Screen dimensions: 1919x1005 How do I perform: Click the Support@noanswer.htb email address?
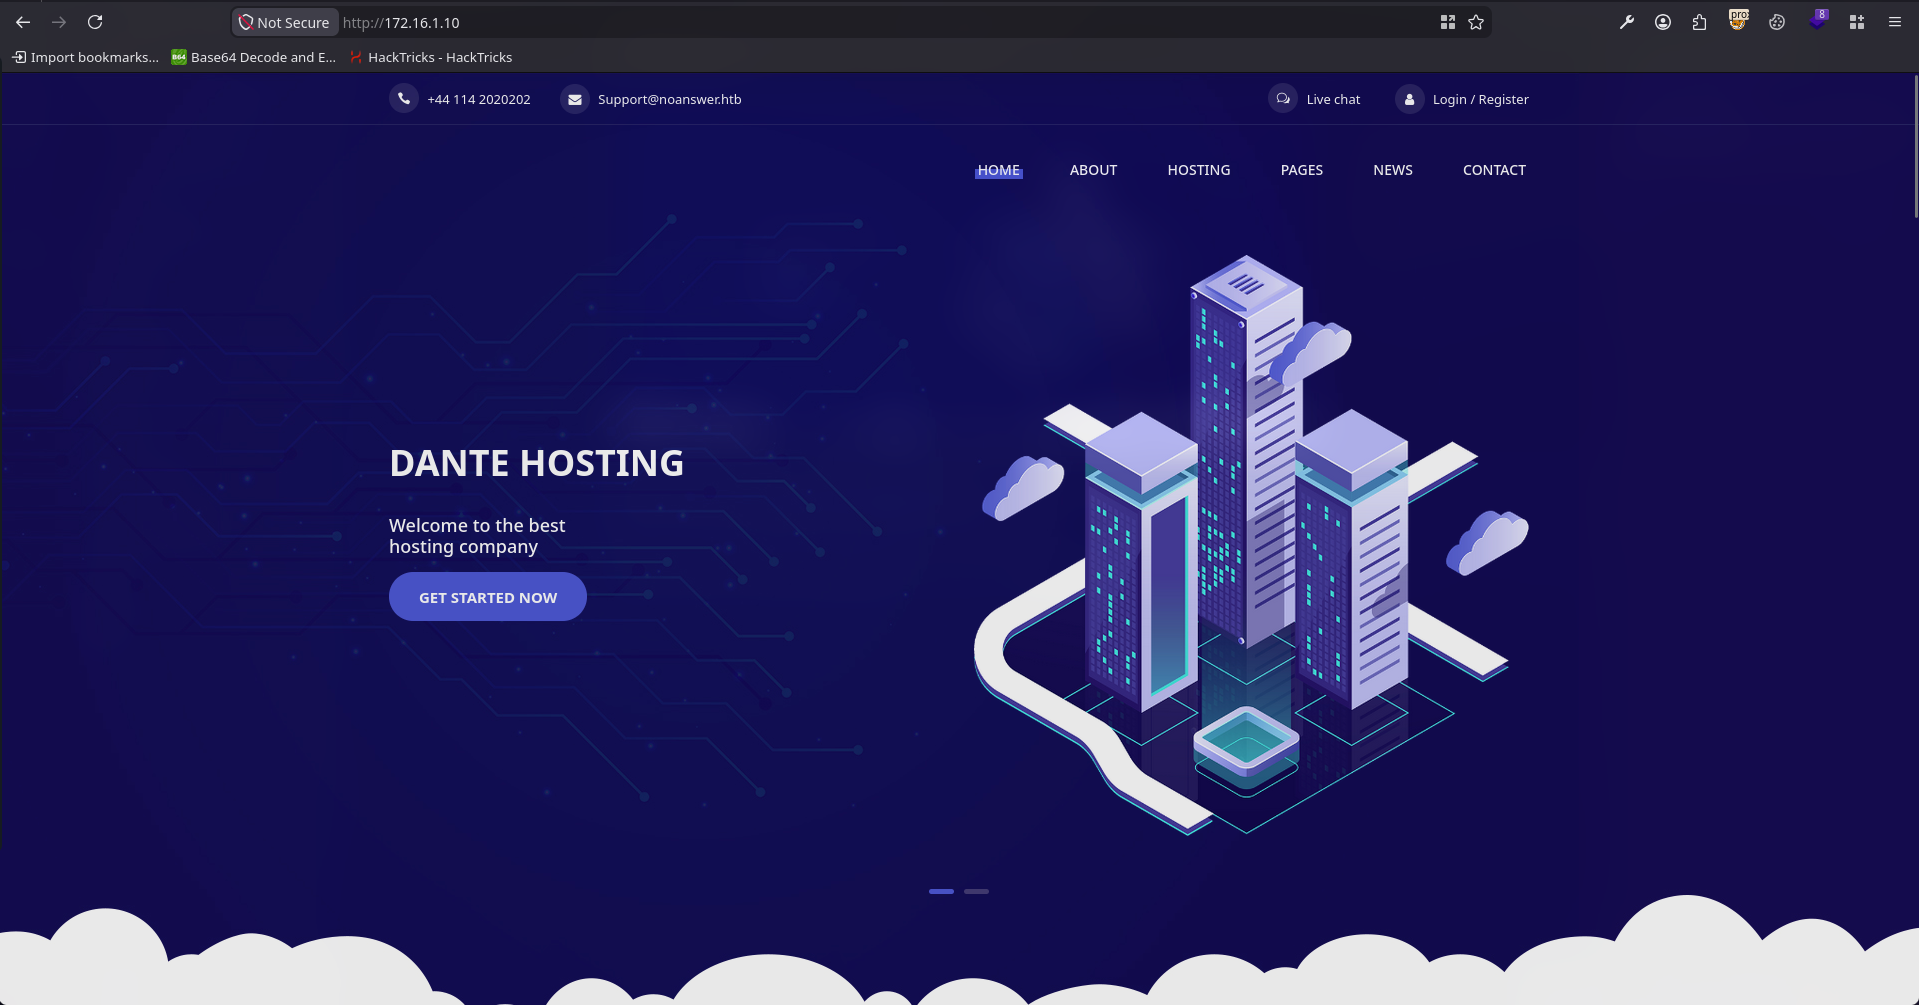[x=670, y=99]
